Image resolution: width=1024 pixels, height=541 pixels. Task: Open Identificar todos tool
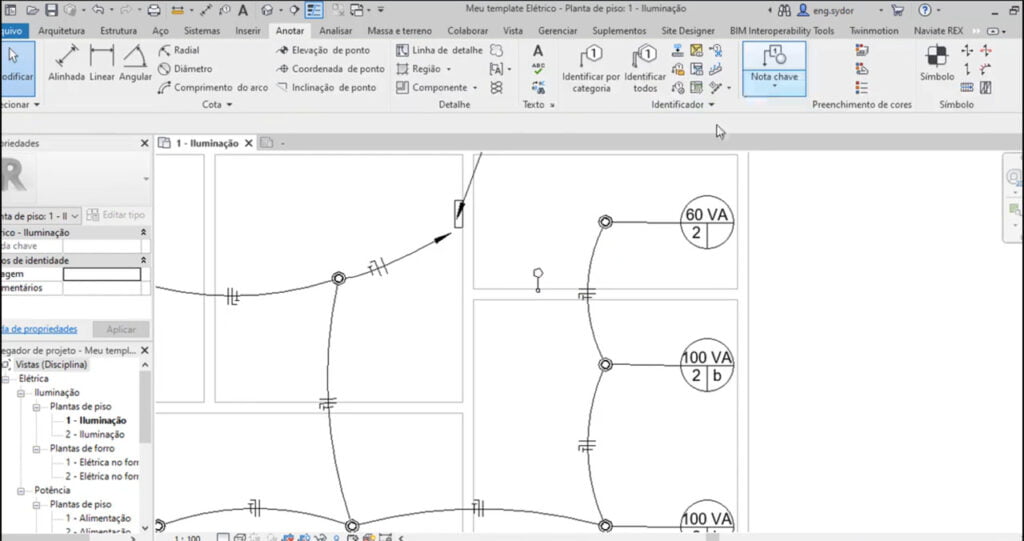pyautogui.click(x=645, y=69)
